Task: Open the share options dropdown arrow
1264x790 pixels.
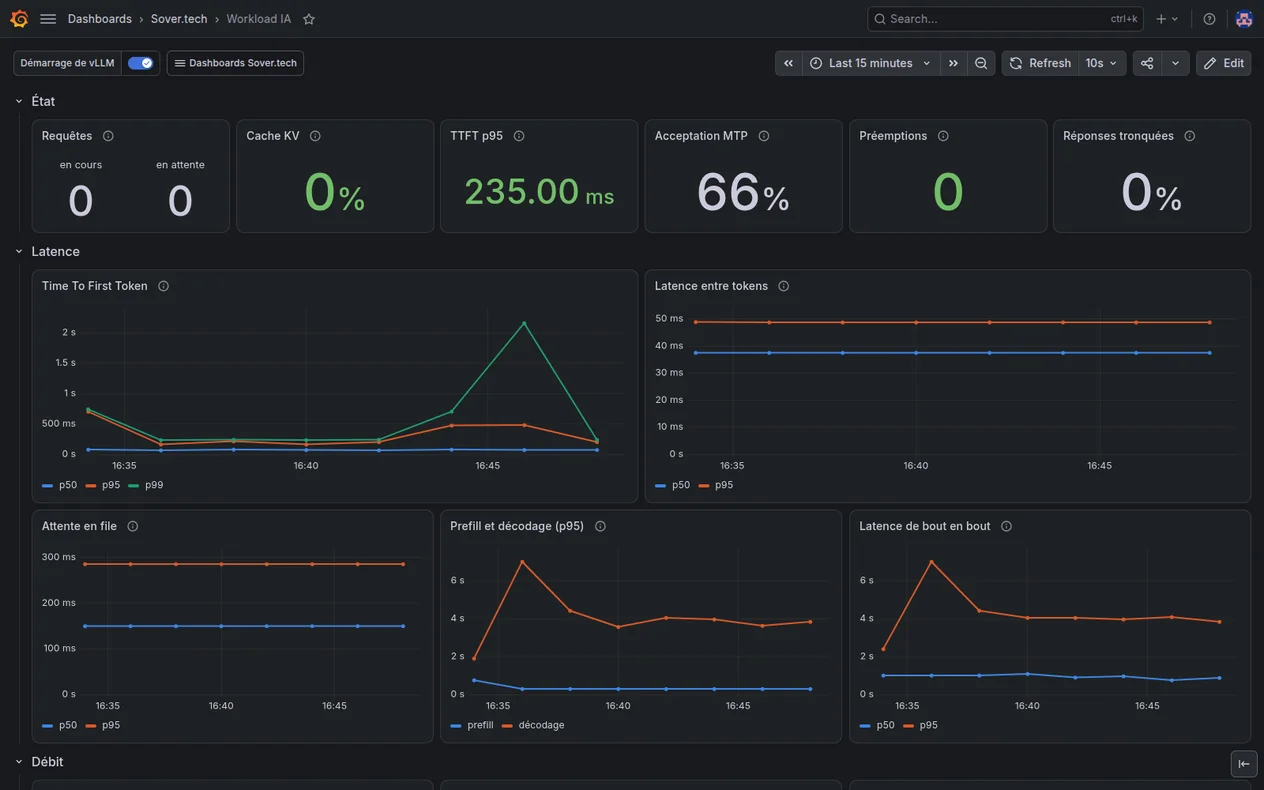Action: [x=1175, y=63]
